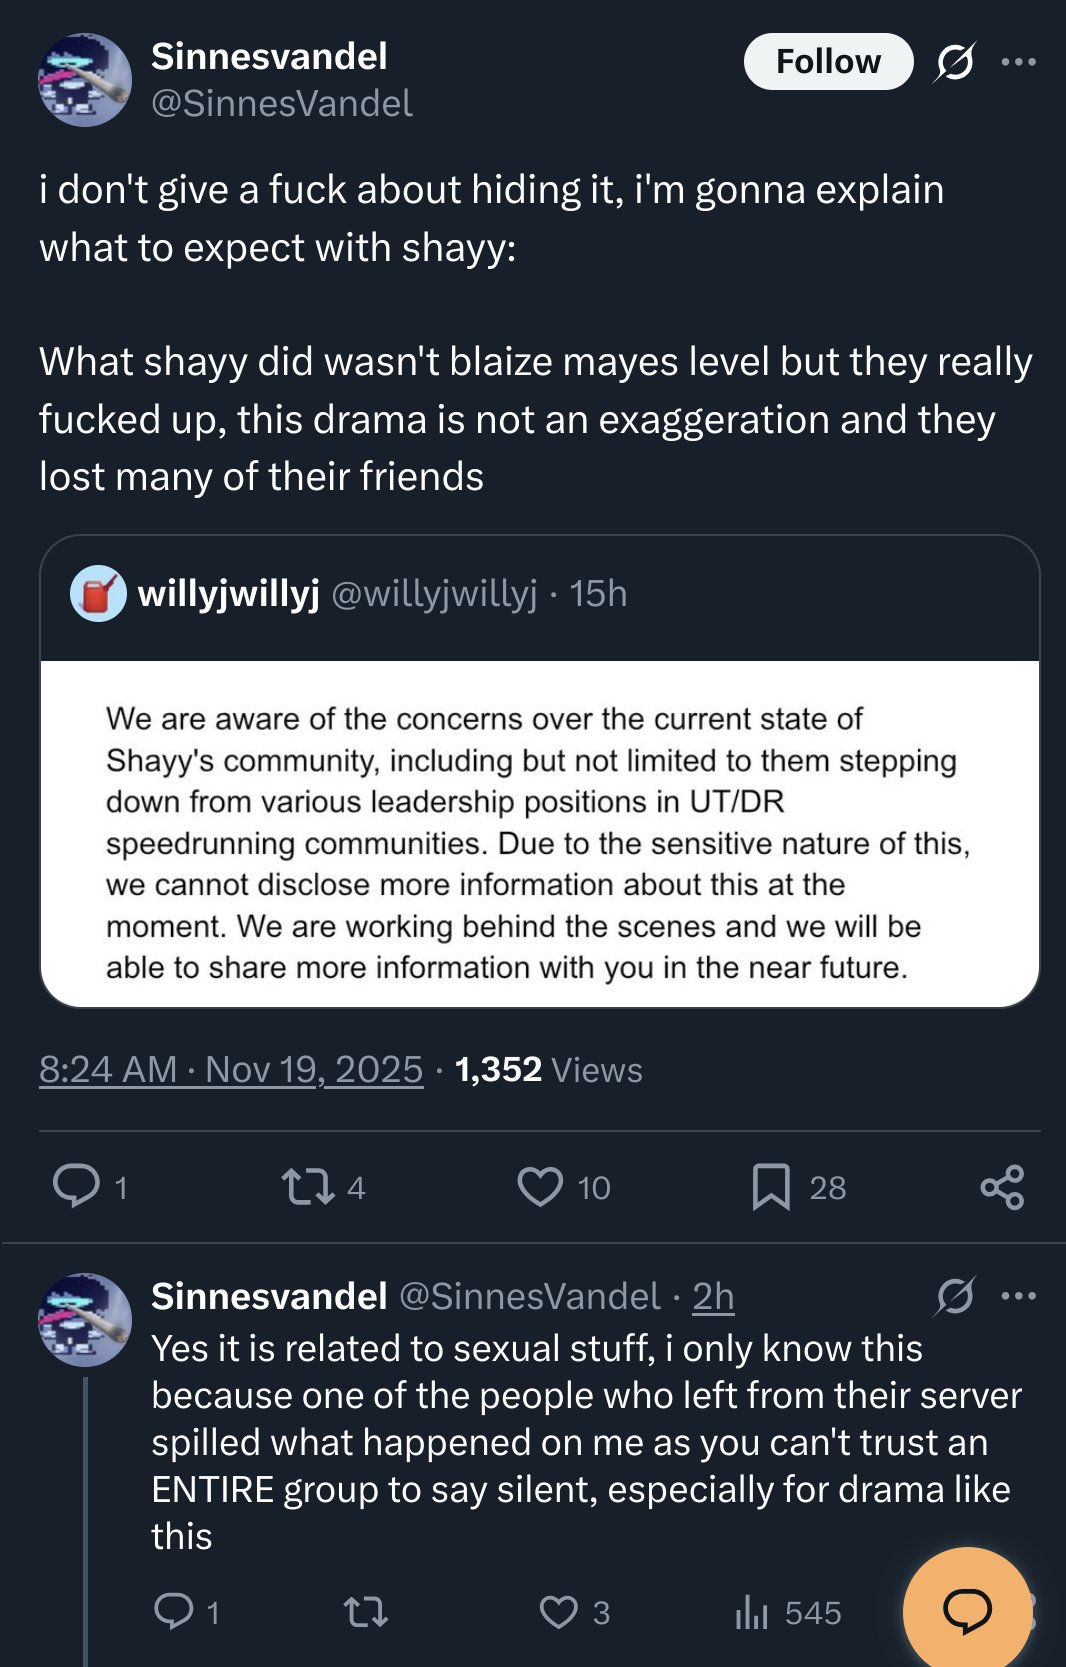Open the Grok icon beside Follow
1066x1667 pixels.
coord(954,63)
